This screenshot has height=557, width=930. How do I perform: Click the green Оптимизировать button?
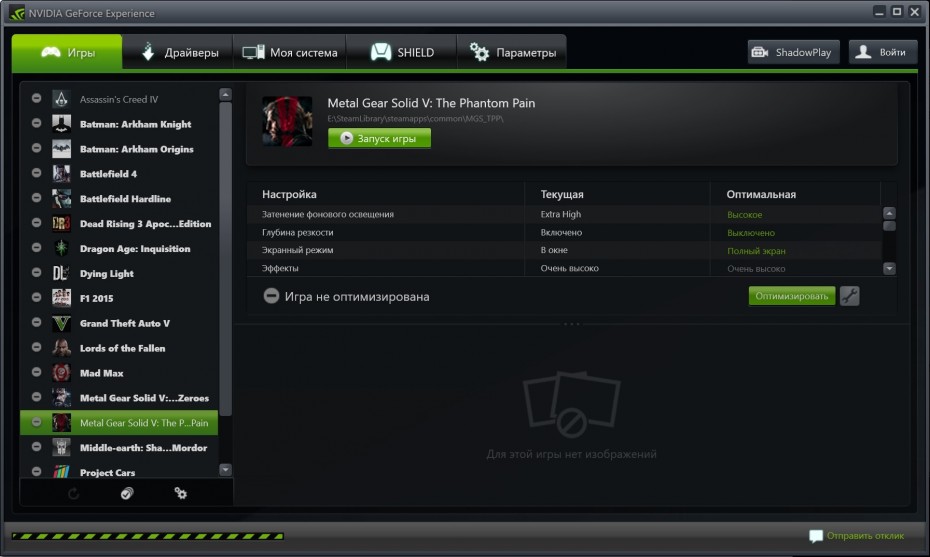click(x=791, y=296)
